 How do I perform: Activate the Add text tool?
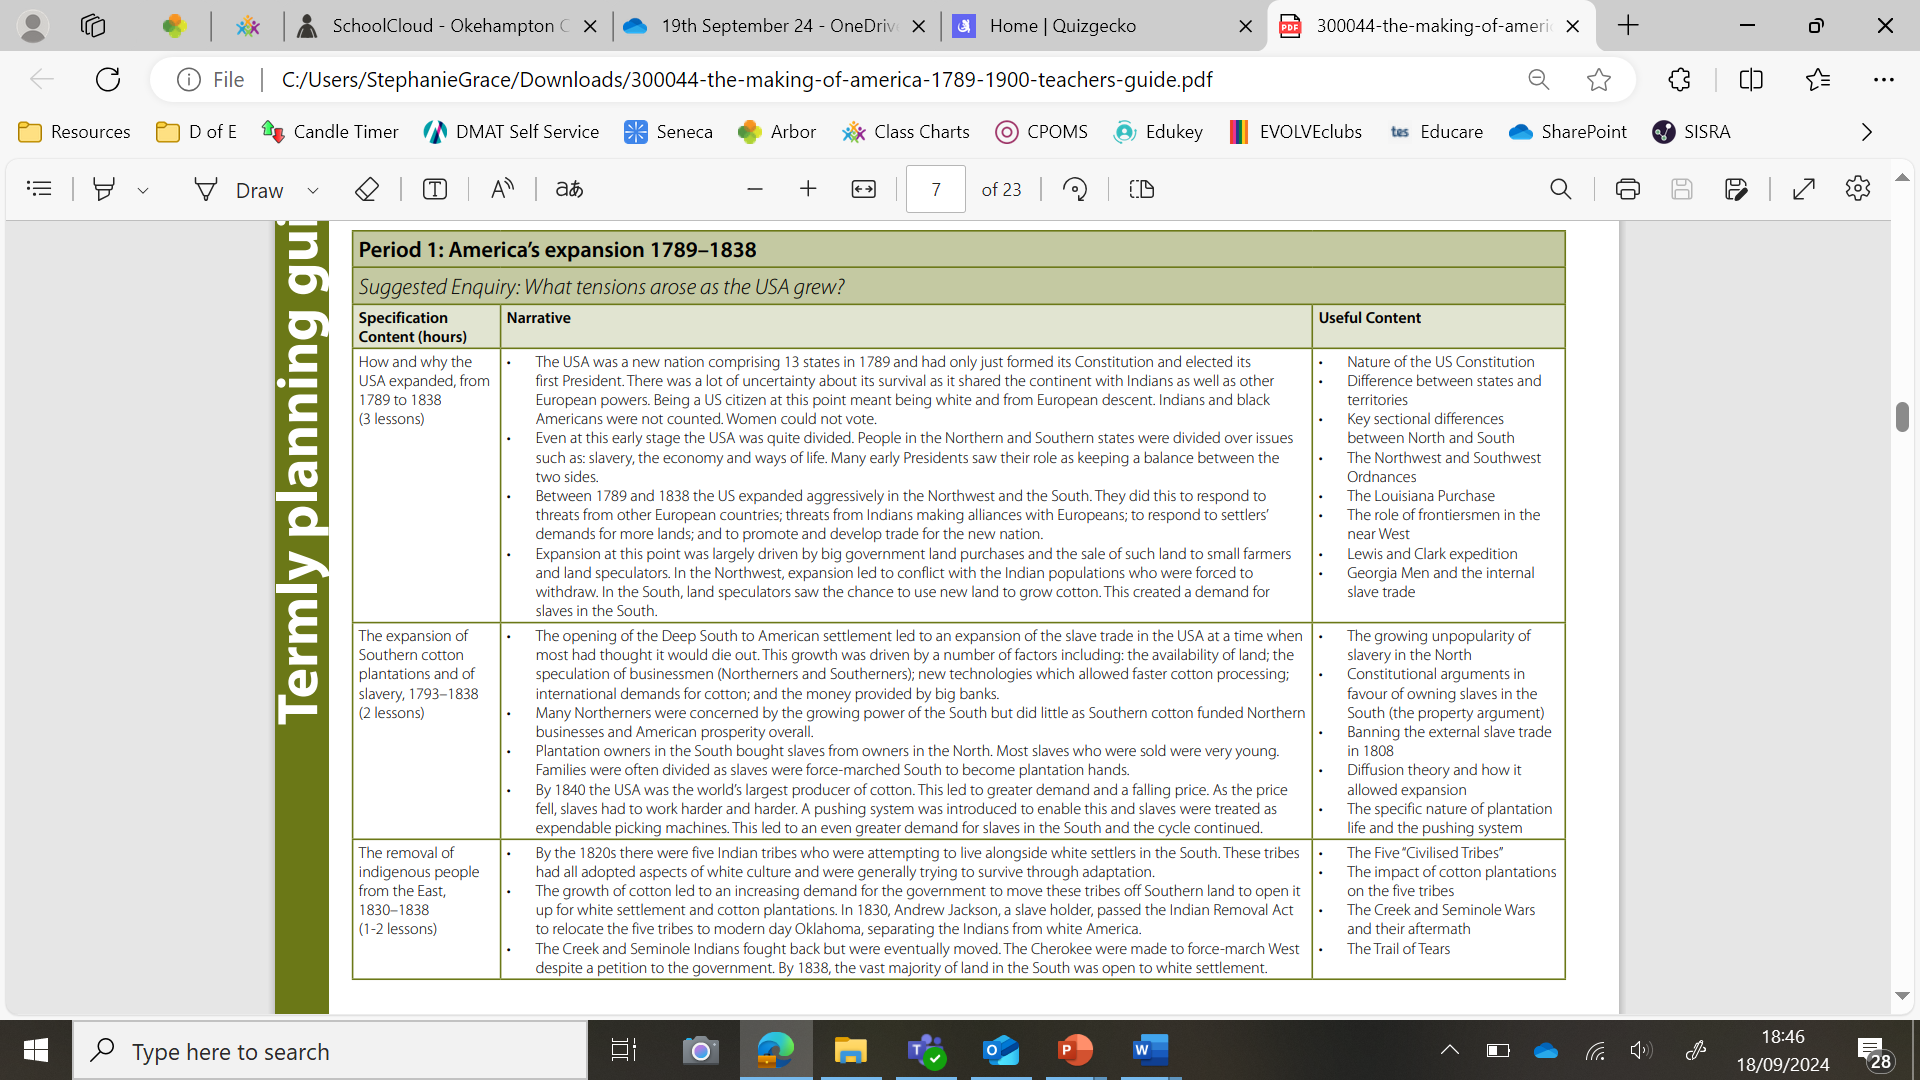coord(435,188)
